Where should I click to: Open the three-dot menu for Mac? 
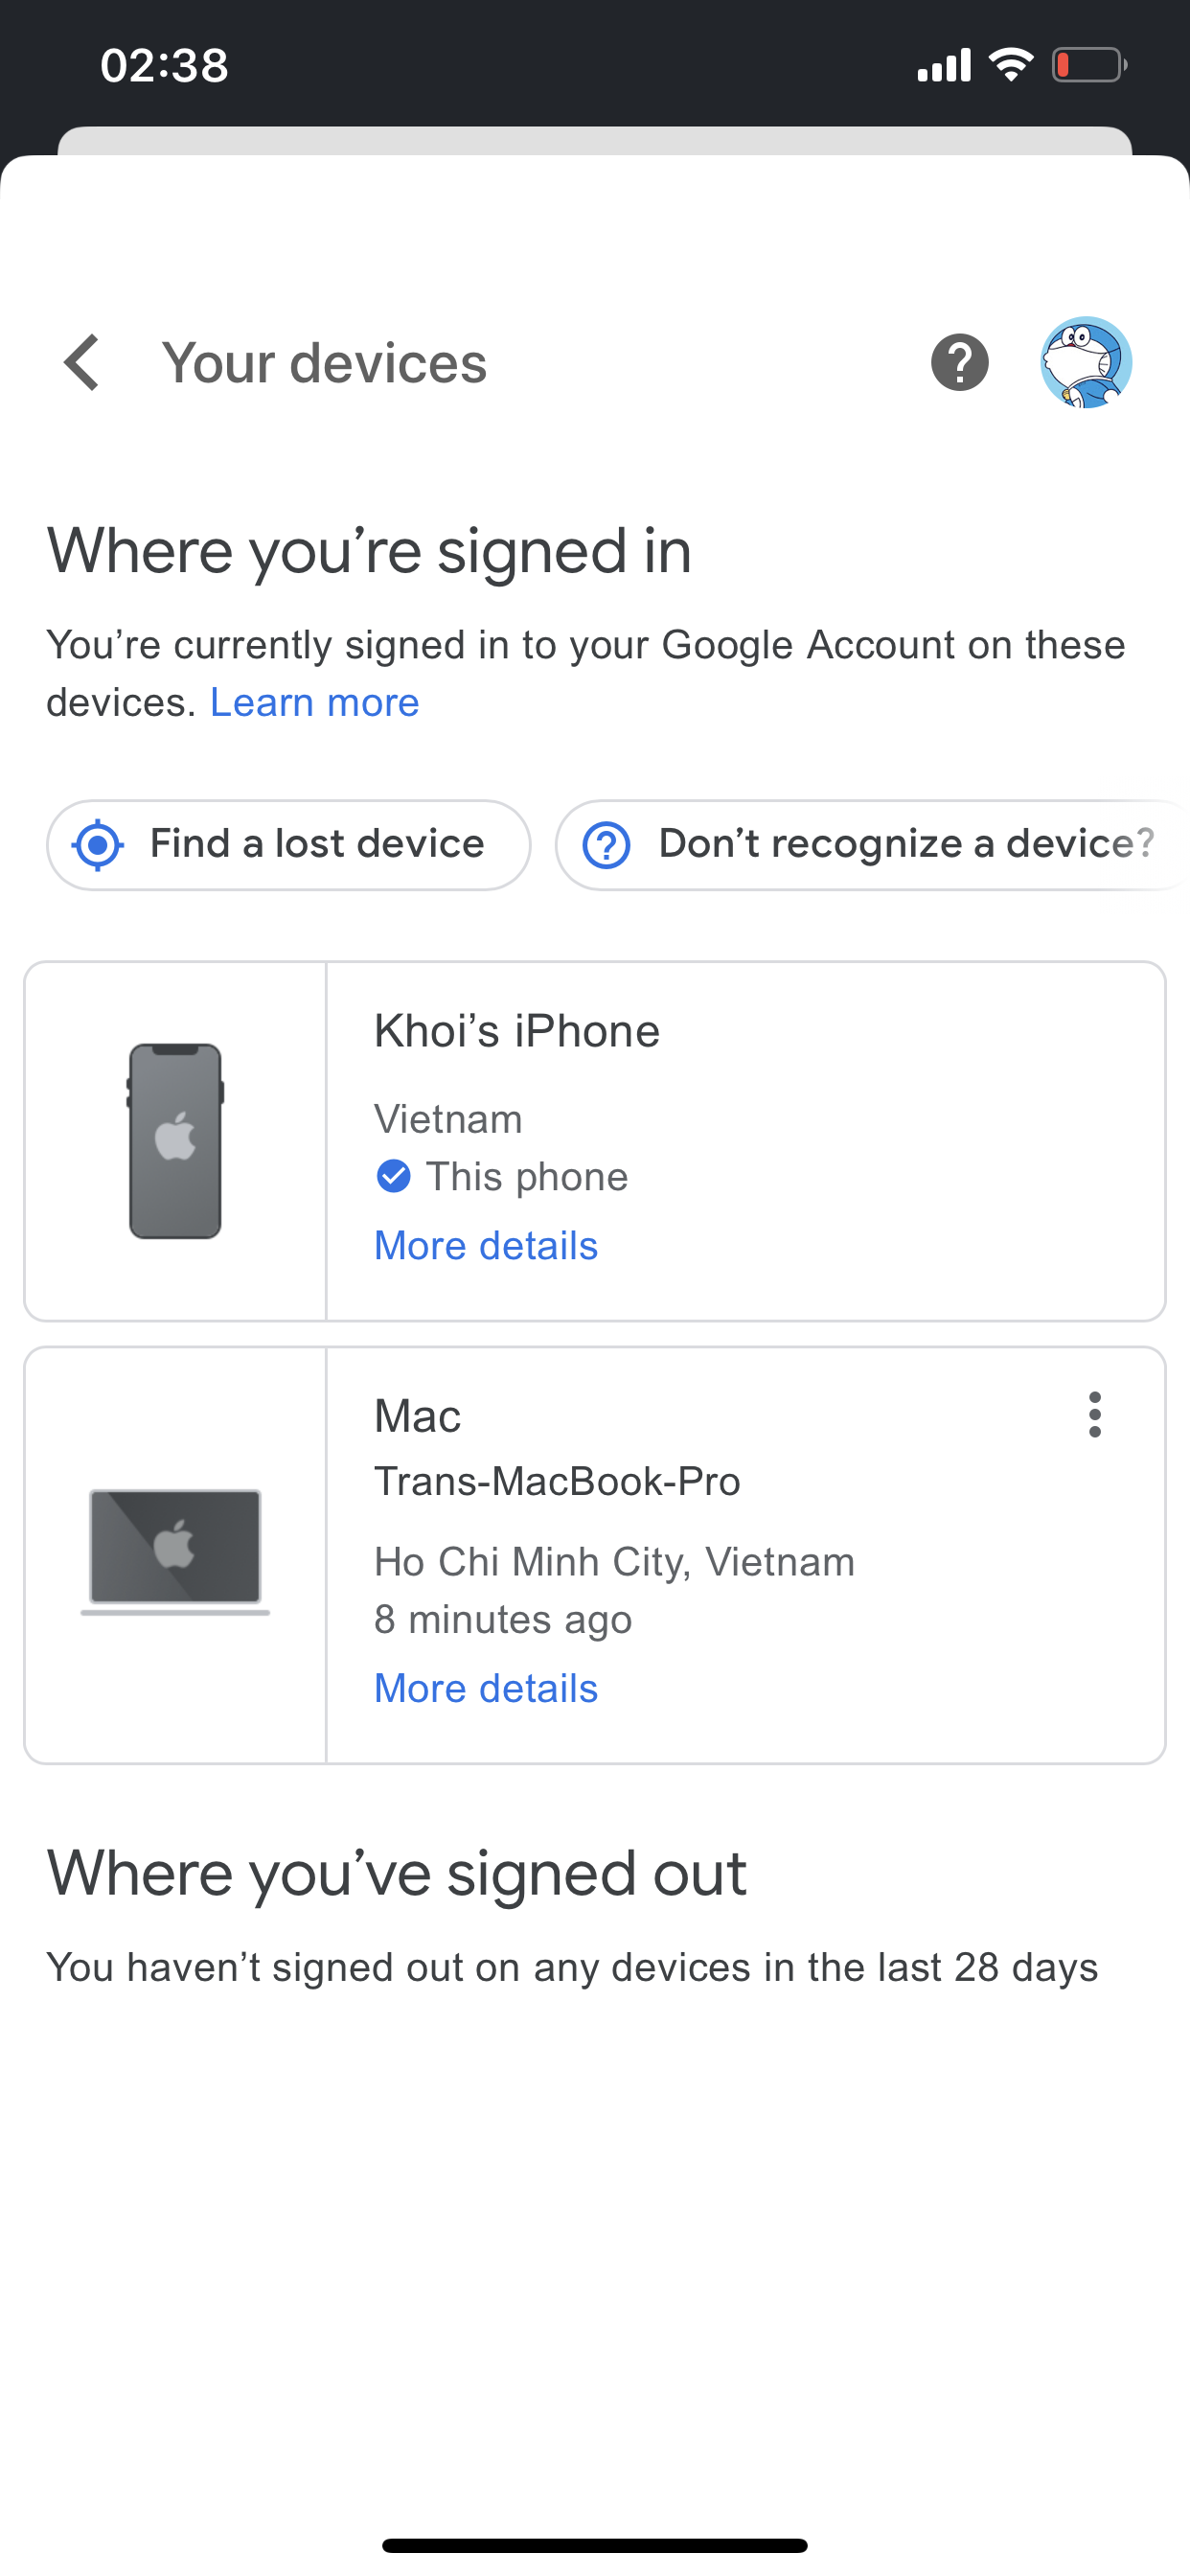pos(1094,1415)
